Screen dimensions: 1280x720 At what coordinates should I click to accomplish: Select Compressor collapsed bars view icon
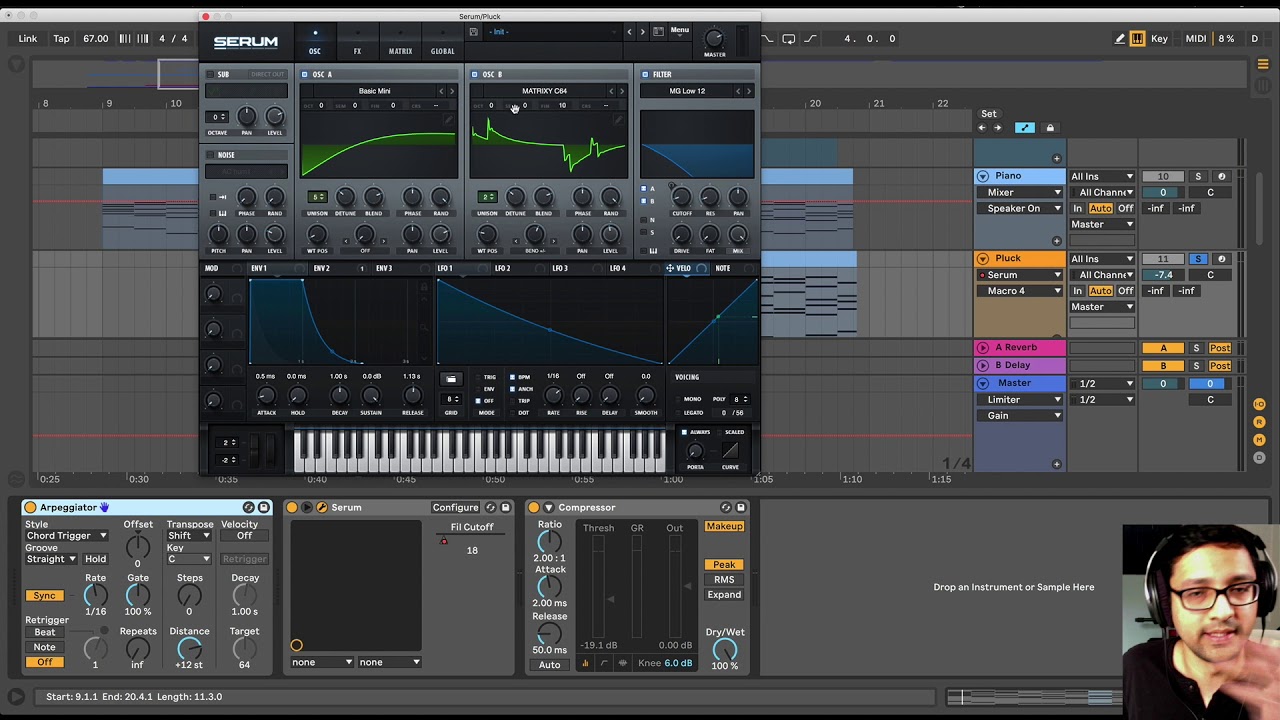[x=586, y=663]
